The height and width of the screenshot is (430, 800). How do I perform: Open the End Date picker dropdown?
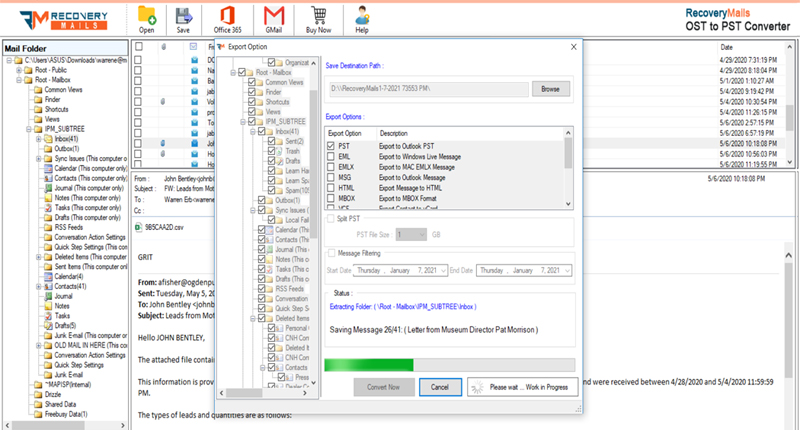[x=567, y=270]
